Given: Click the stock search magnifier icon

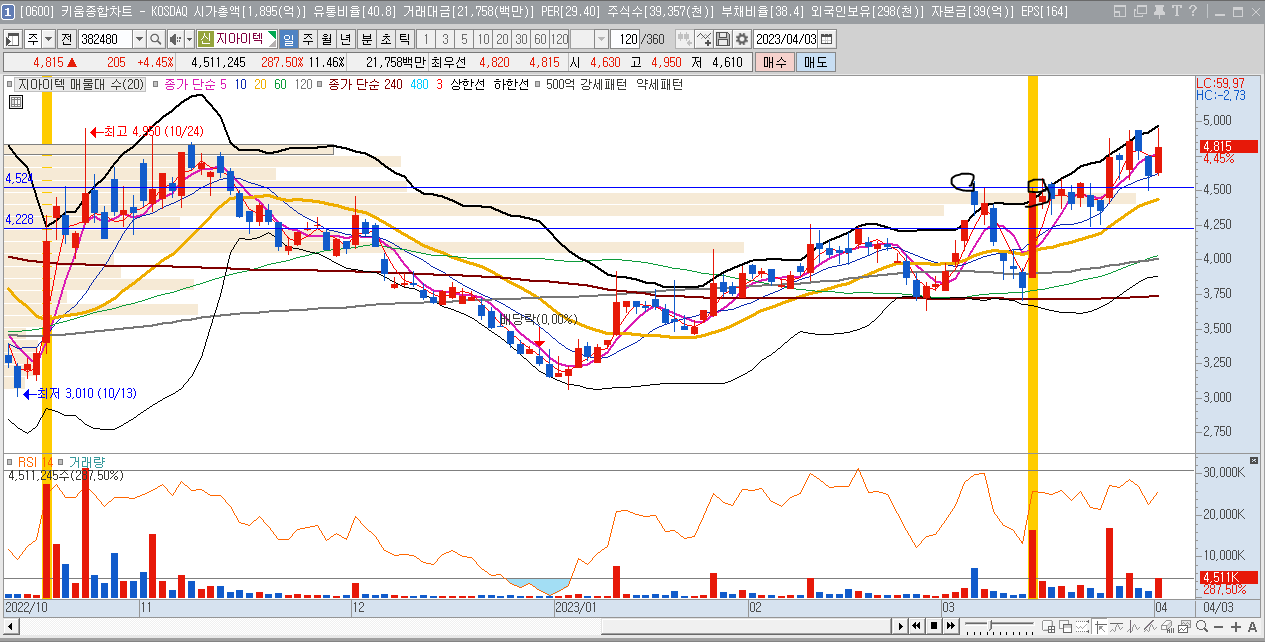Looking at the screenshot, I should pos(156,39).
